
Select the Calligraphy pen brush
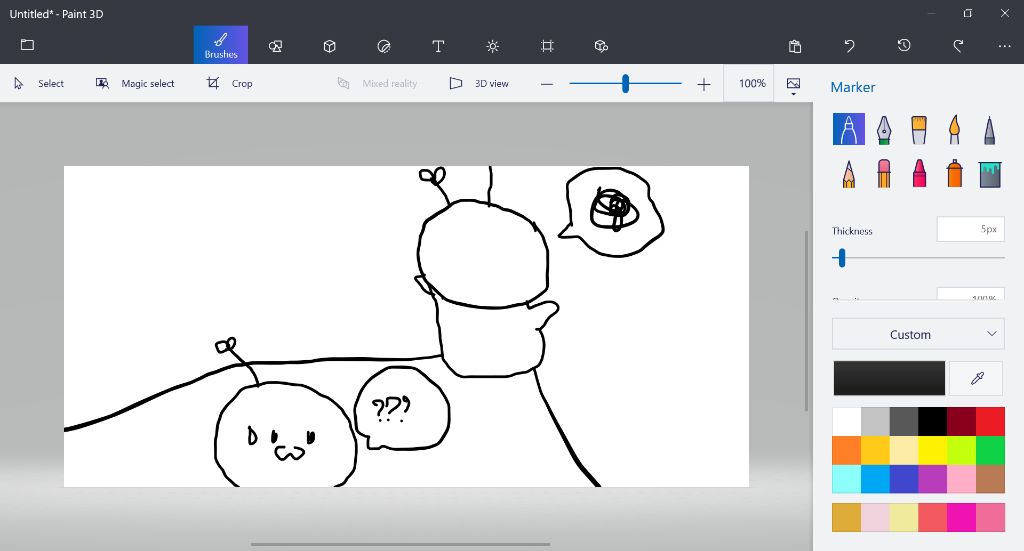(884, 129)
